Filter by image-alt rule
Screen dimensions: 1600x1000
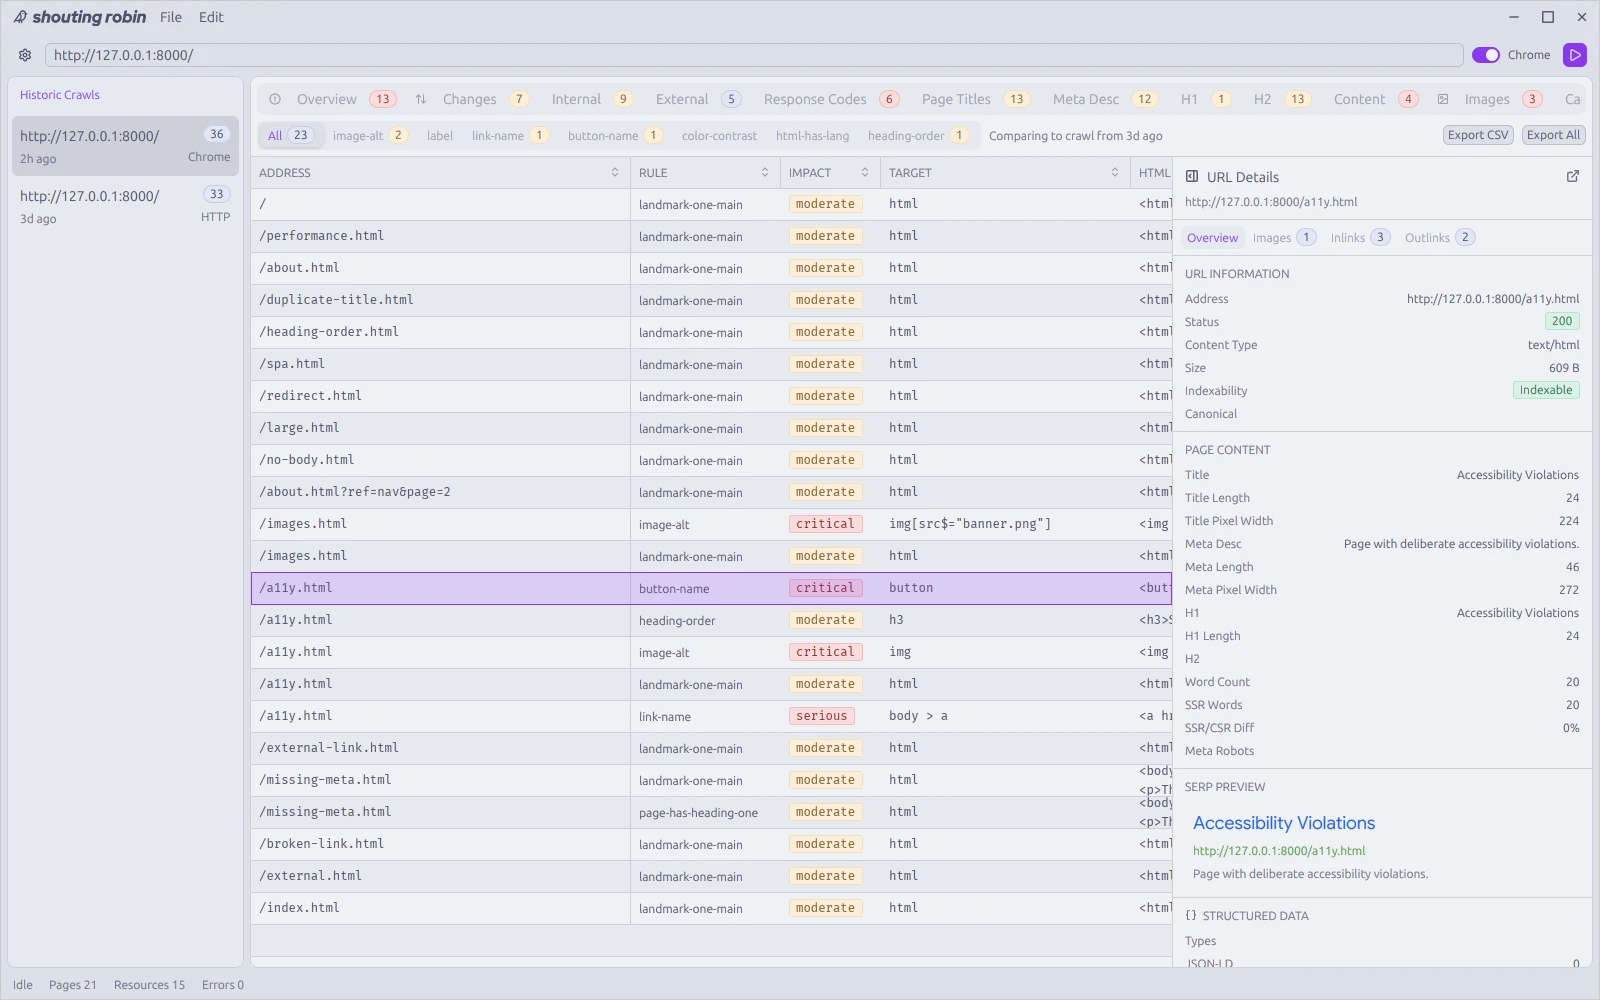coord(370,136)
